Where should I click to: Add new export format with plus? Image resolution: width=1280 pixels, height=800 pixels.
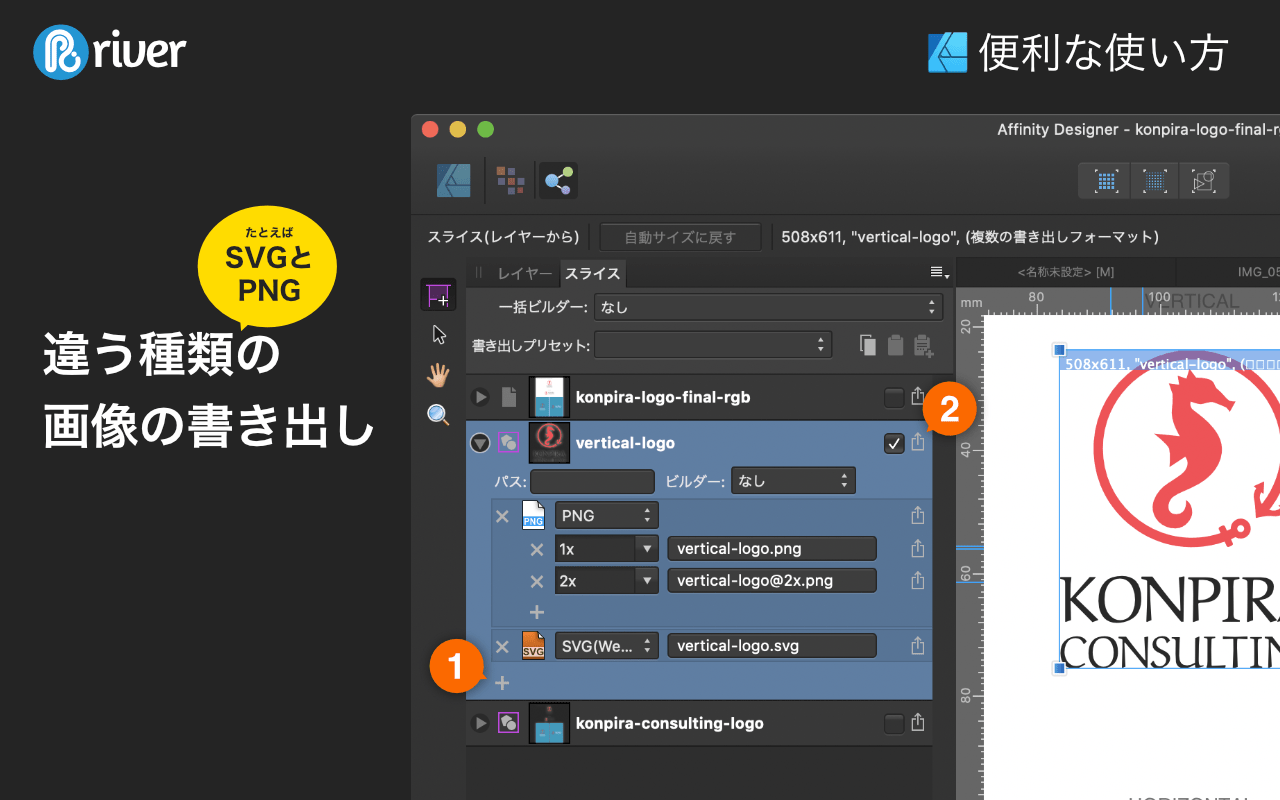503,683
